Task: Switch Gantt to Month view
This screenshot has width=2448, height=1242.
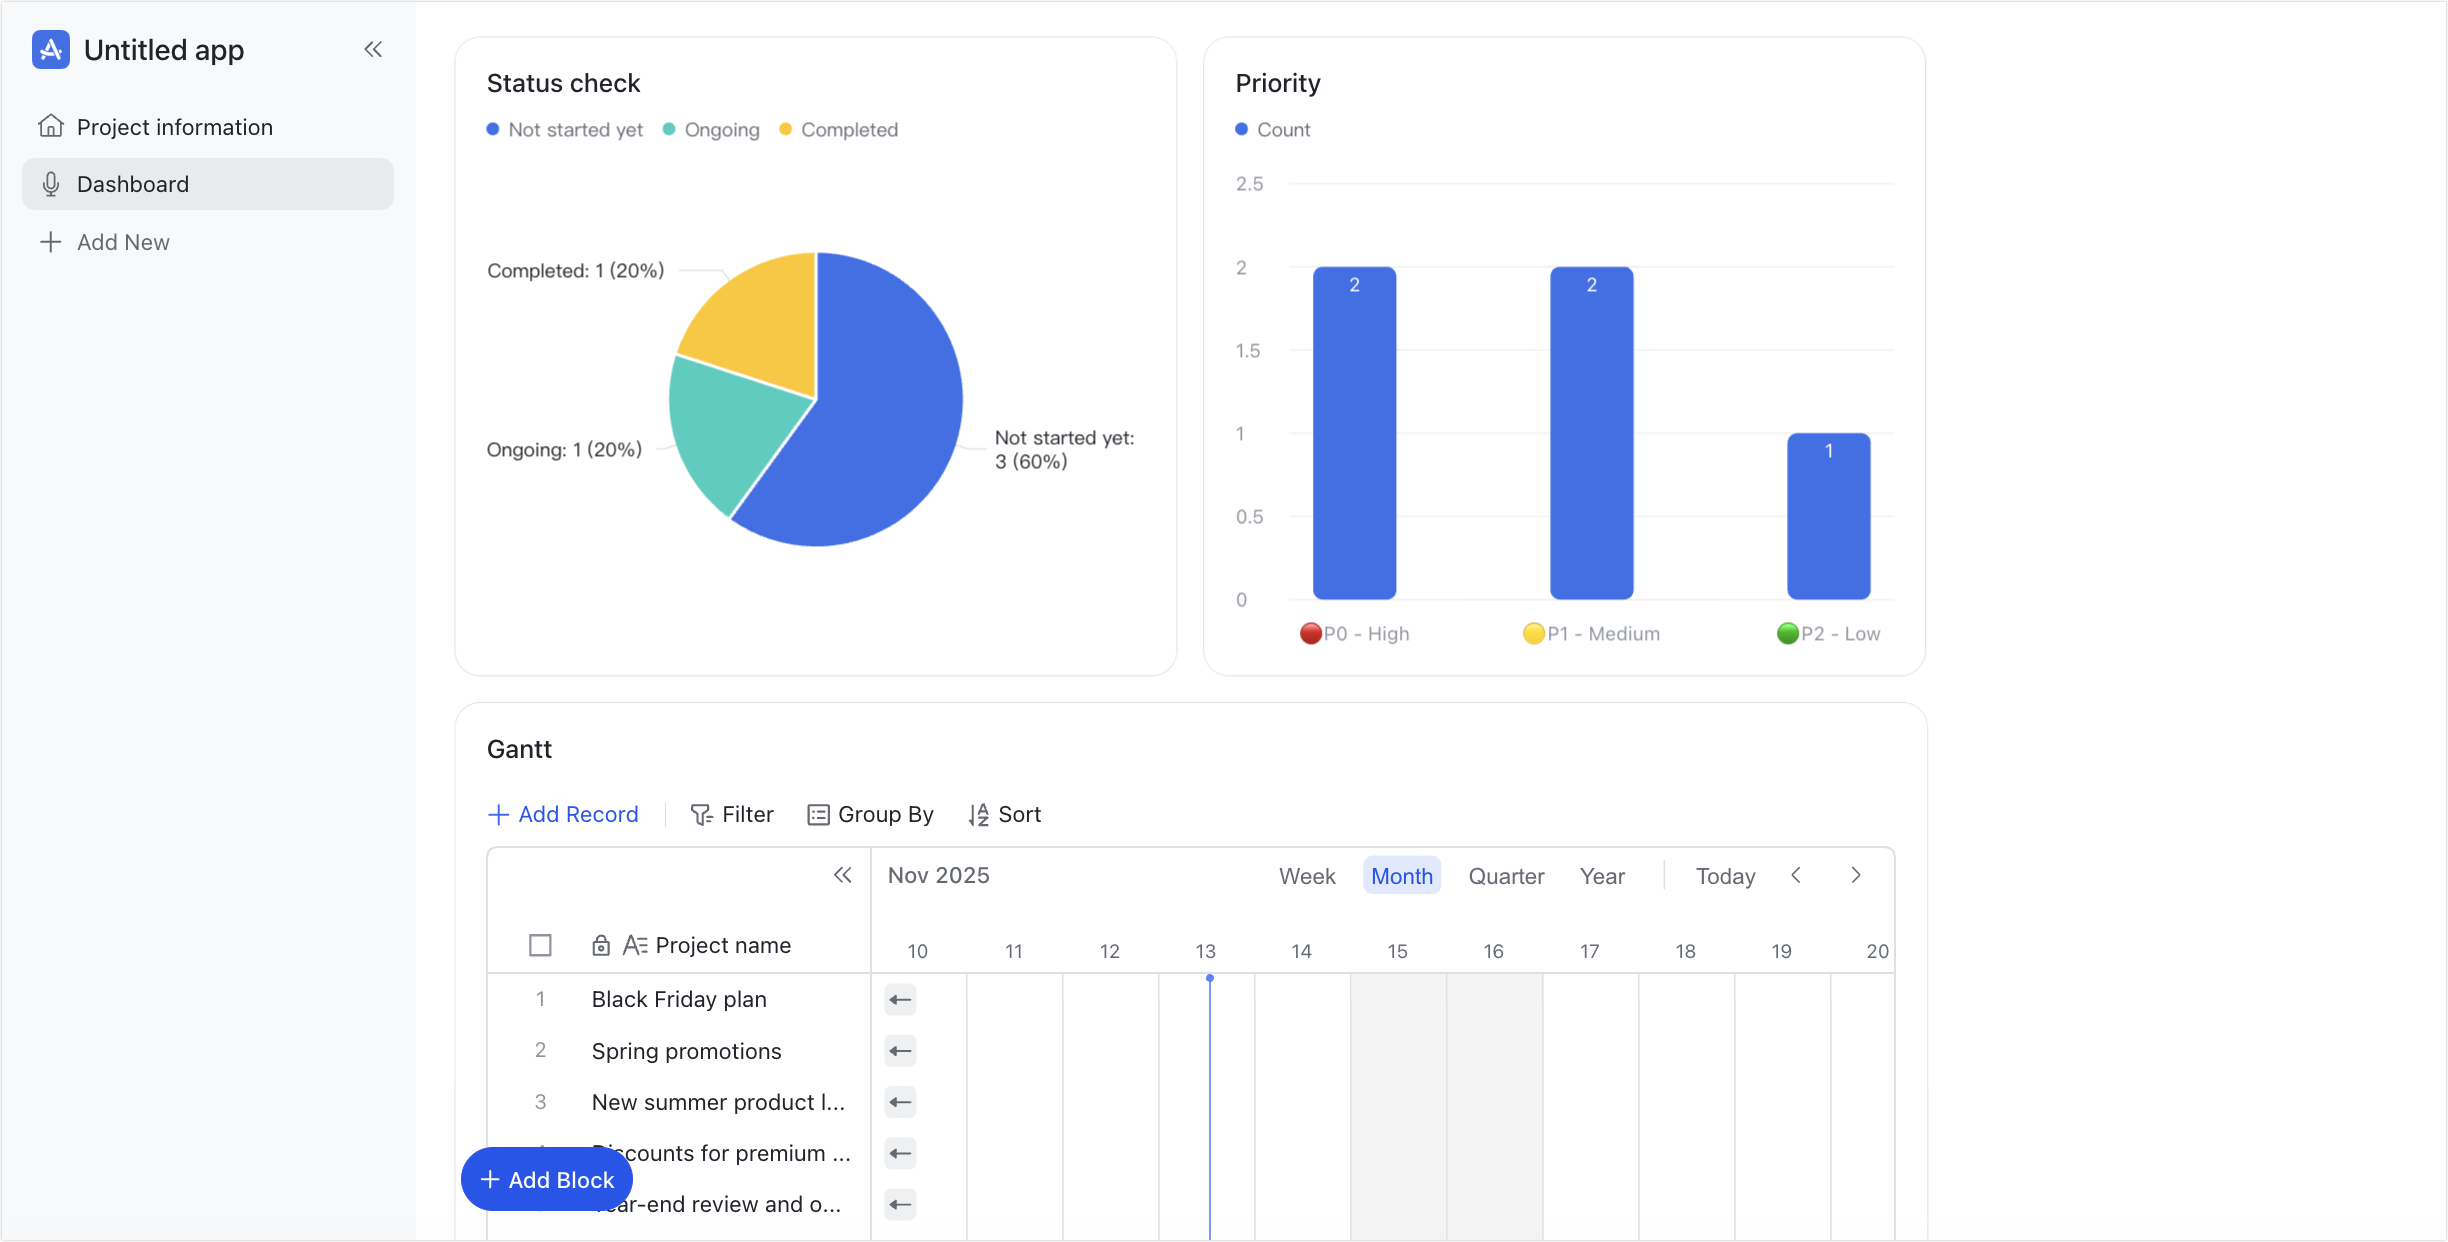Action: tap(1402, 876)
